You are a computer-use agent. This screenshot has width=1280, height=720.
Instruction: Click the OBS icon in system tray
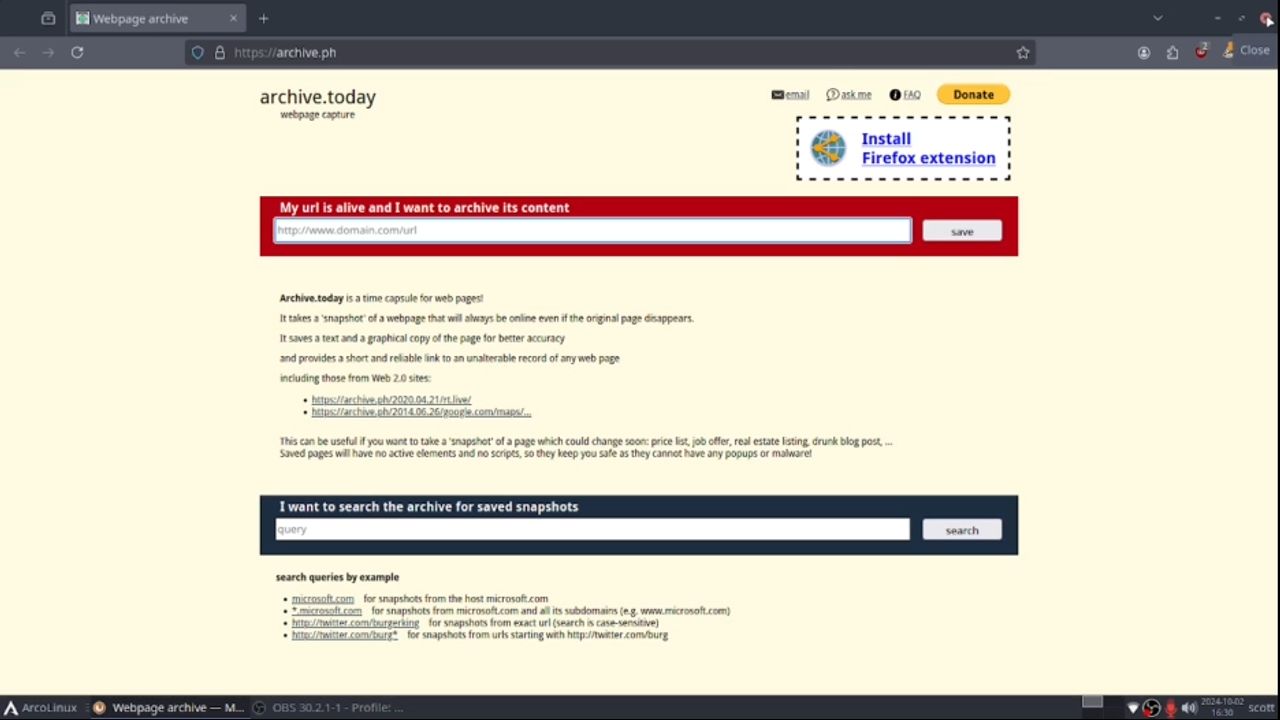[x=1151, y=708]
